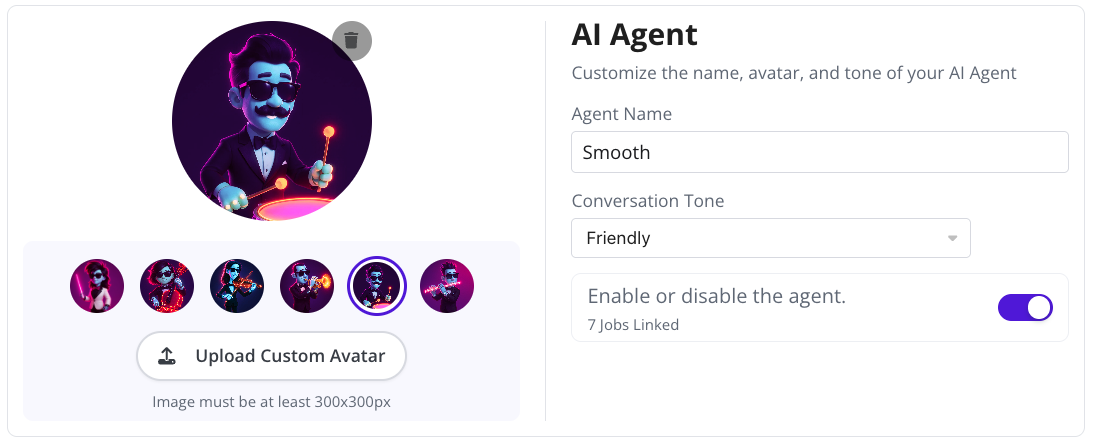
Task: Choose the cello player avatar
Action: click(167, 286)
